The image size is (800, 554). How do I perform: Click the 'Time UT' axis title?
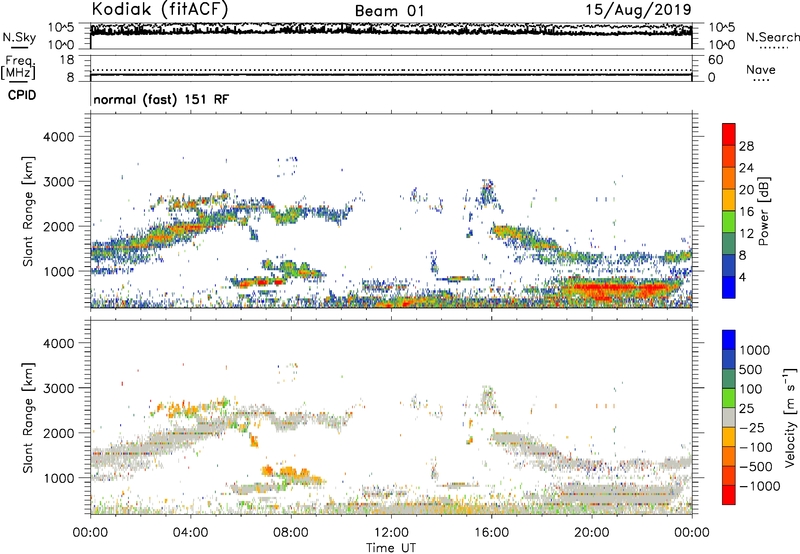pos(391,547)
